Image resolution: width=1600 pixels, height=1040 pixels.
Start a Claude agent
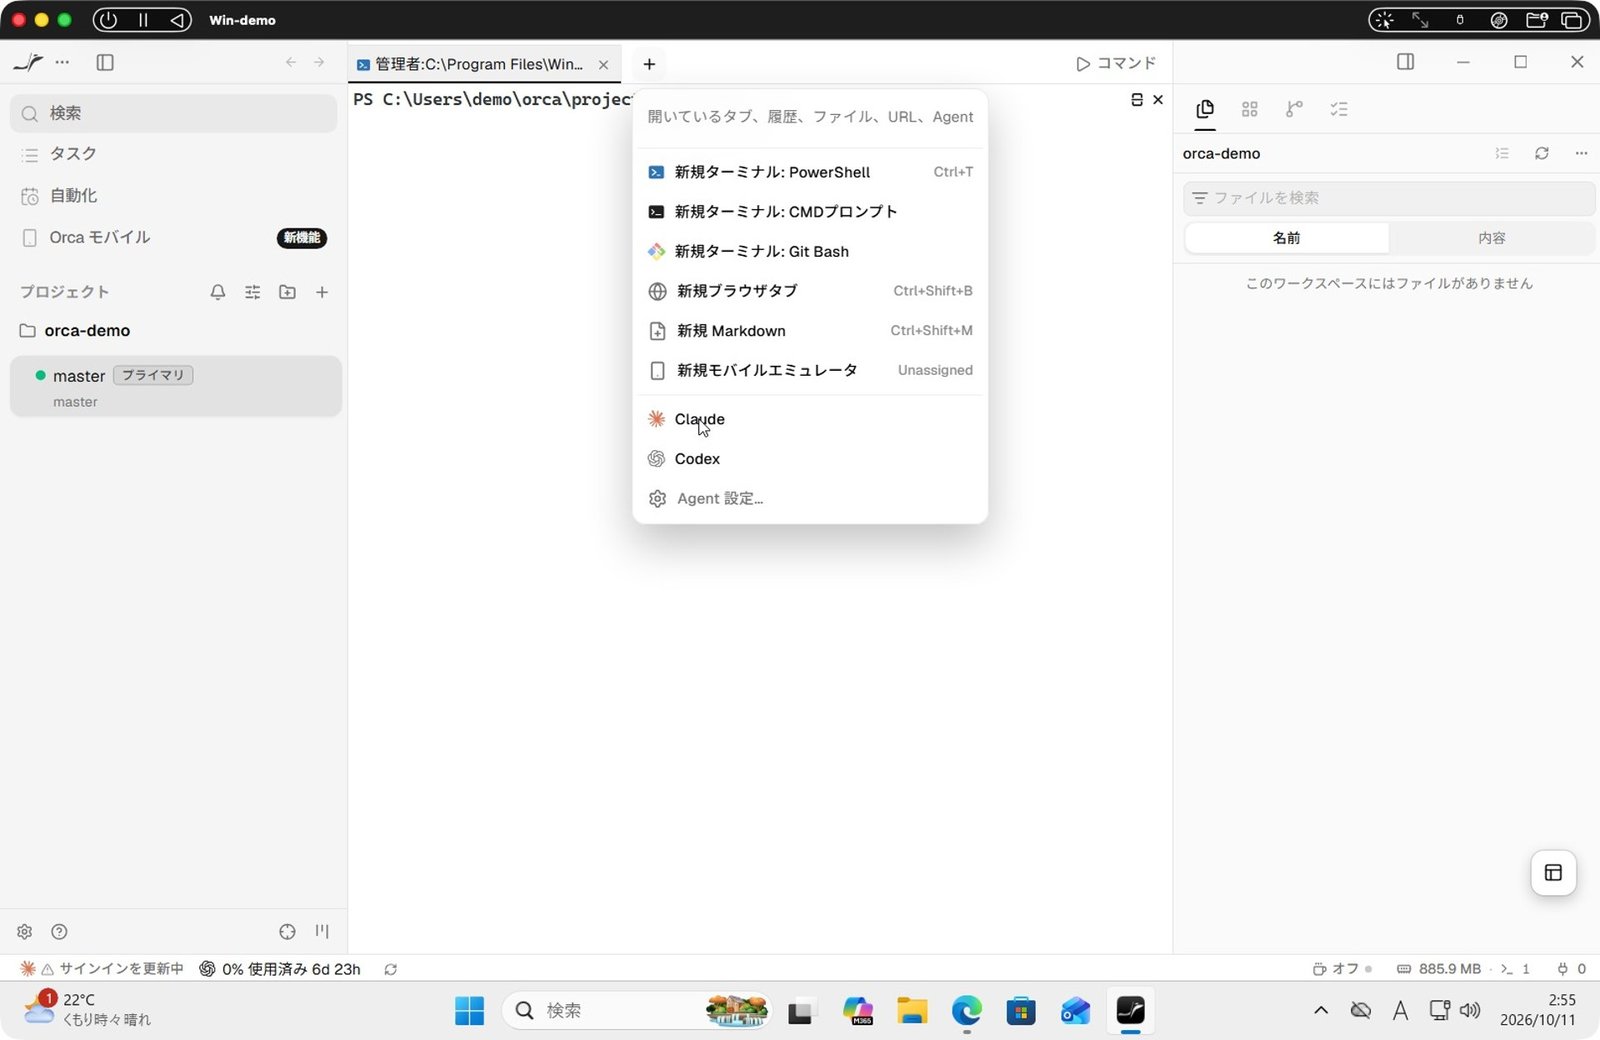810,419
